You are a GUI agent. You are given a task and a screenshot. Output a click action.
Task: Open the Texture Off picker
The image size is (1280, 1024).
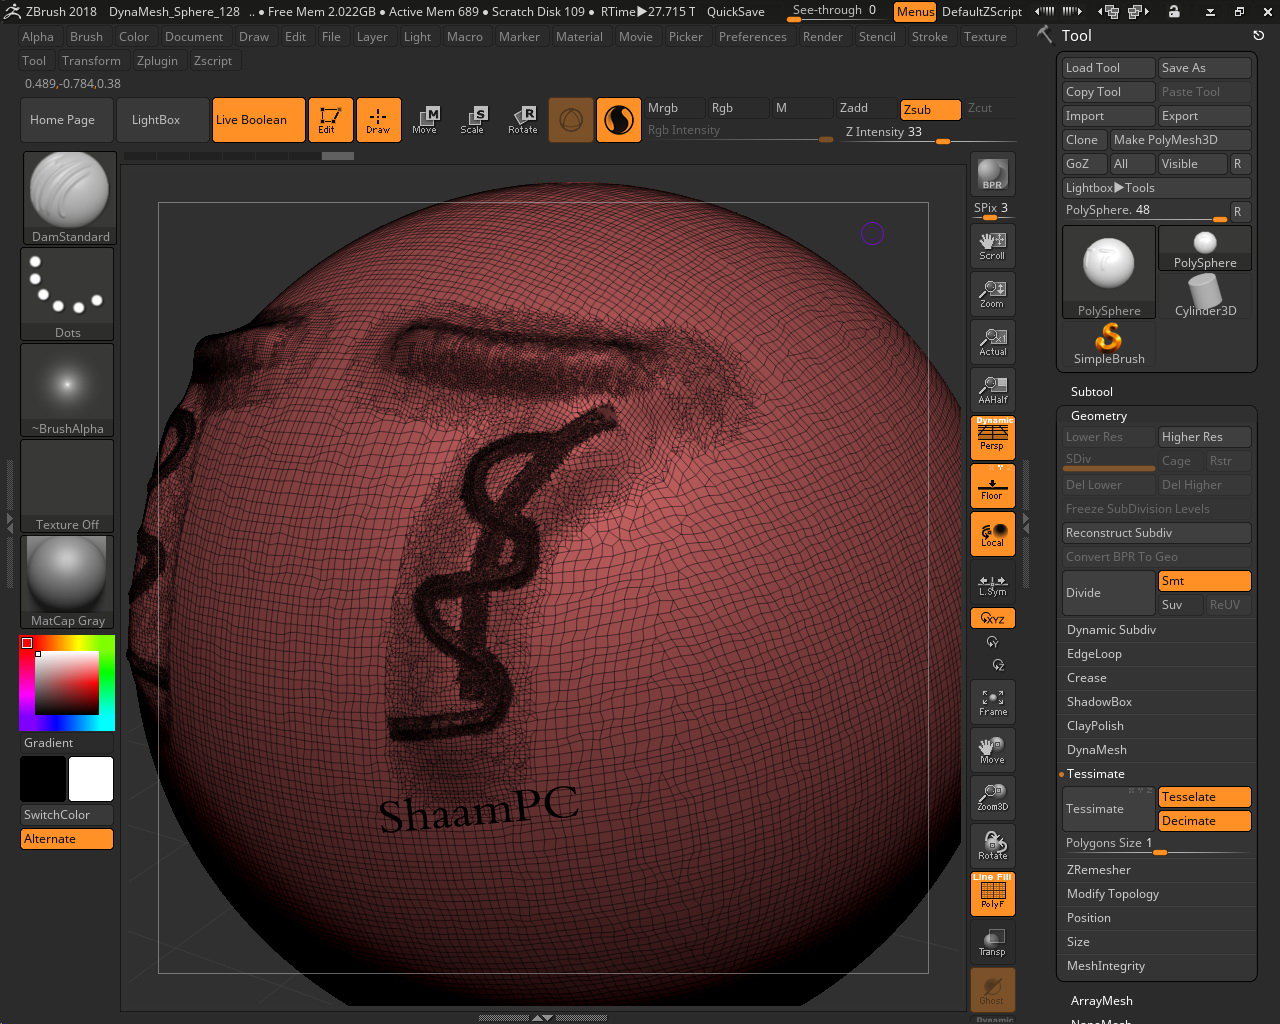coord(68,486)
